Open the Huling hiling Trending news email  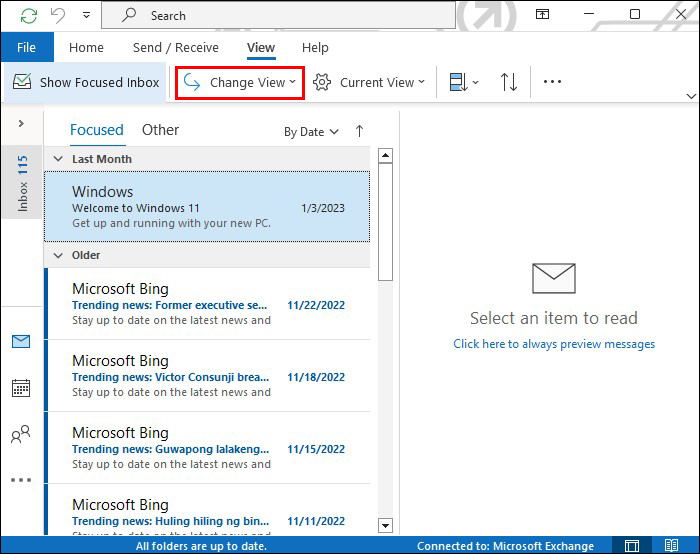point(207,509)
